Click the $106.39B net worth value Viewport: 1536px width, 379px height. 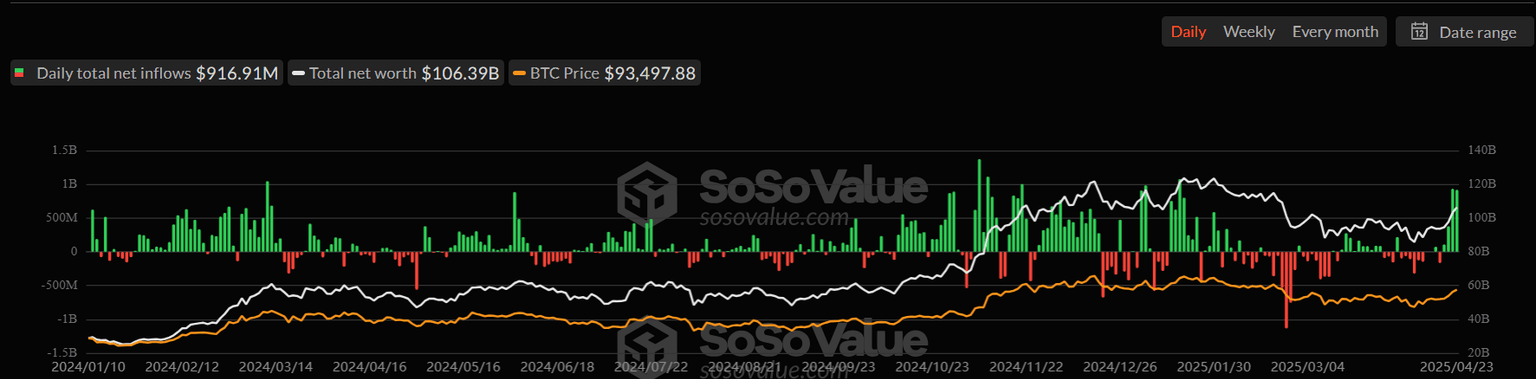click(x=460, y=73)
